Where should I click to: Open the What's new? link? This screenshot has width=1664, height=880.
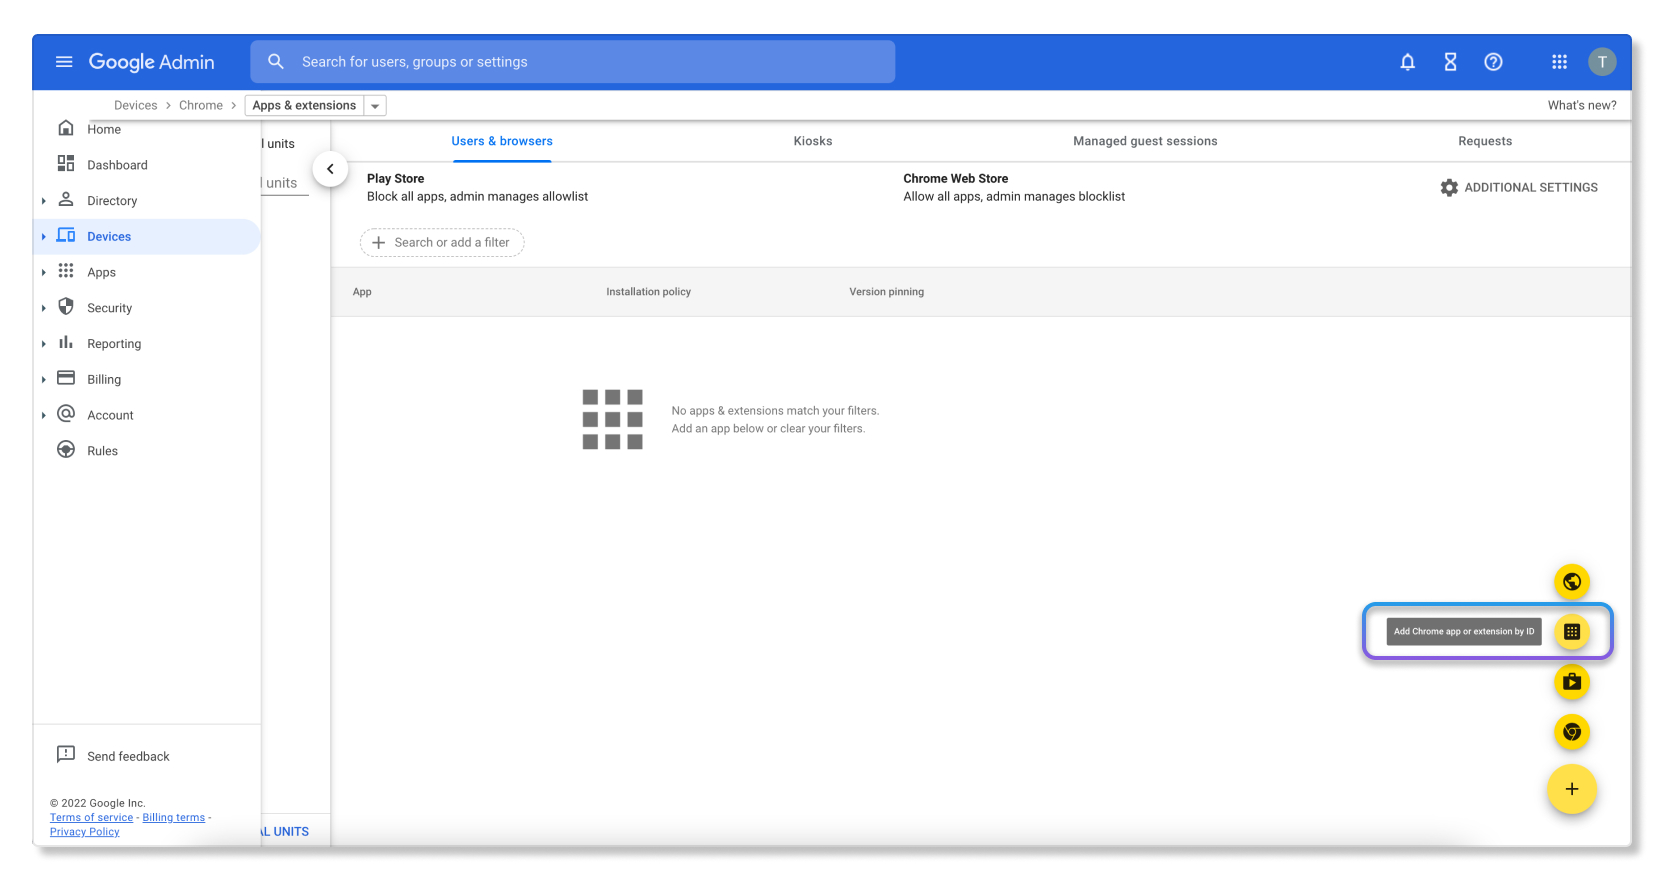(x=1582, y=105)
